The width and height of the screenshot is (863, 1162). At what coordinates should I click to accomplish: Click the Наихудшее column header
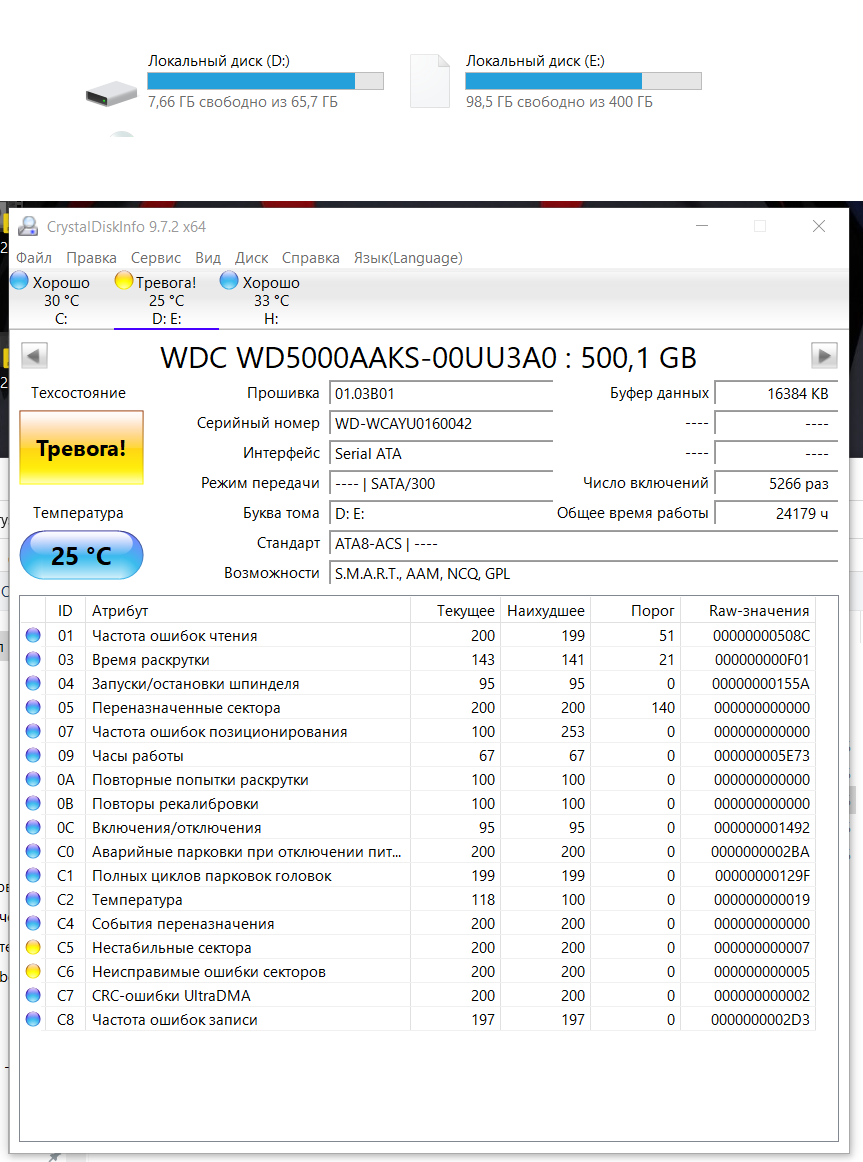[546, 611]
